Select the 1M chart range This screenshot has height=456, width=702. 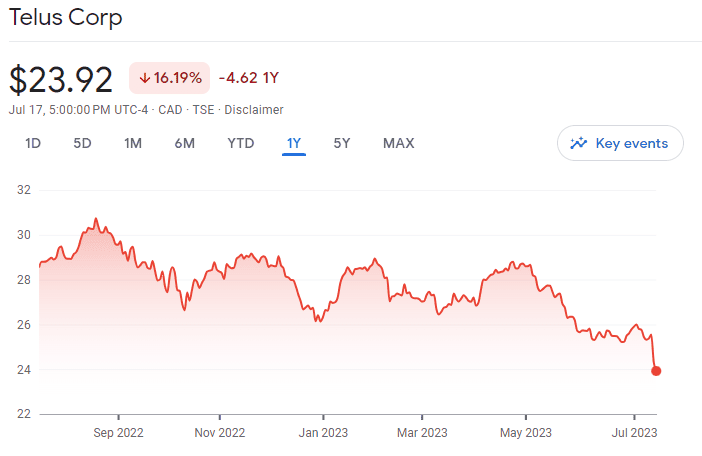pyautogui.click(x=133, y=143)
